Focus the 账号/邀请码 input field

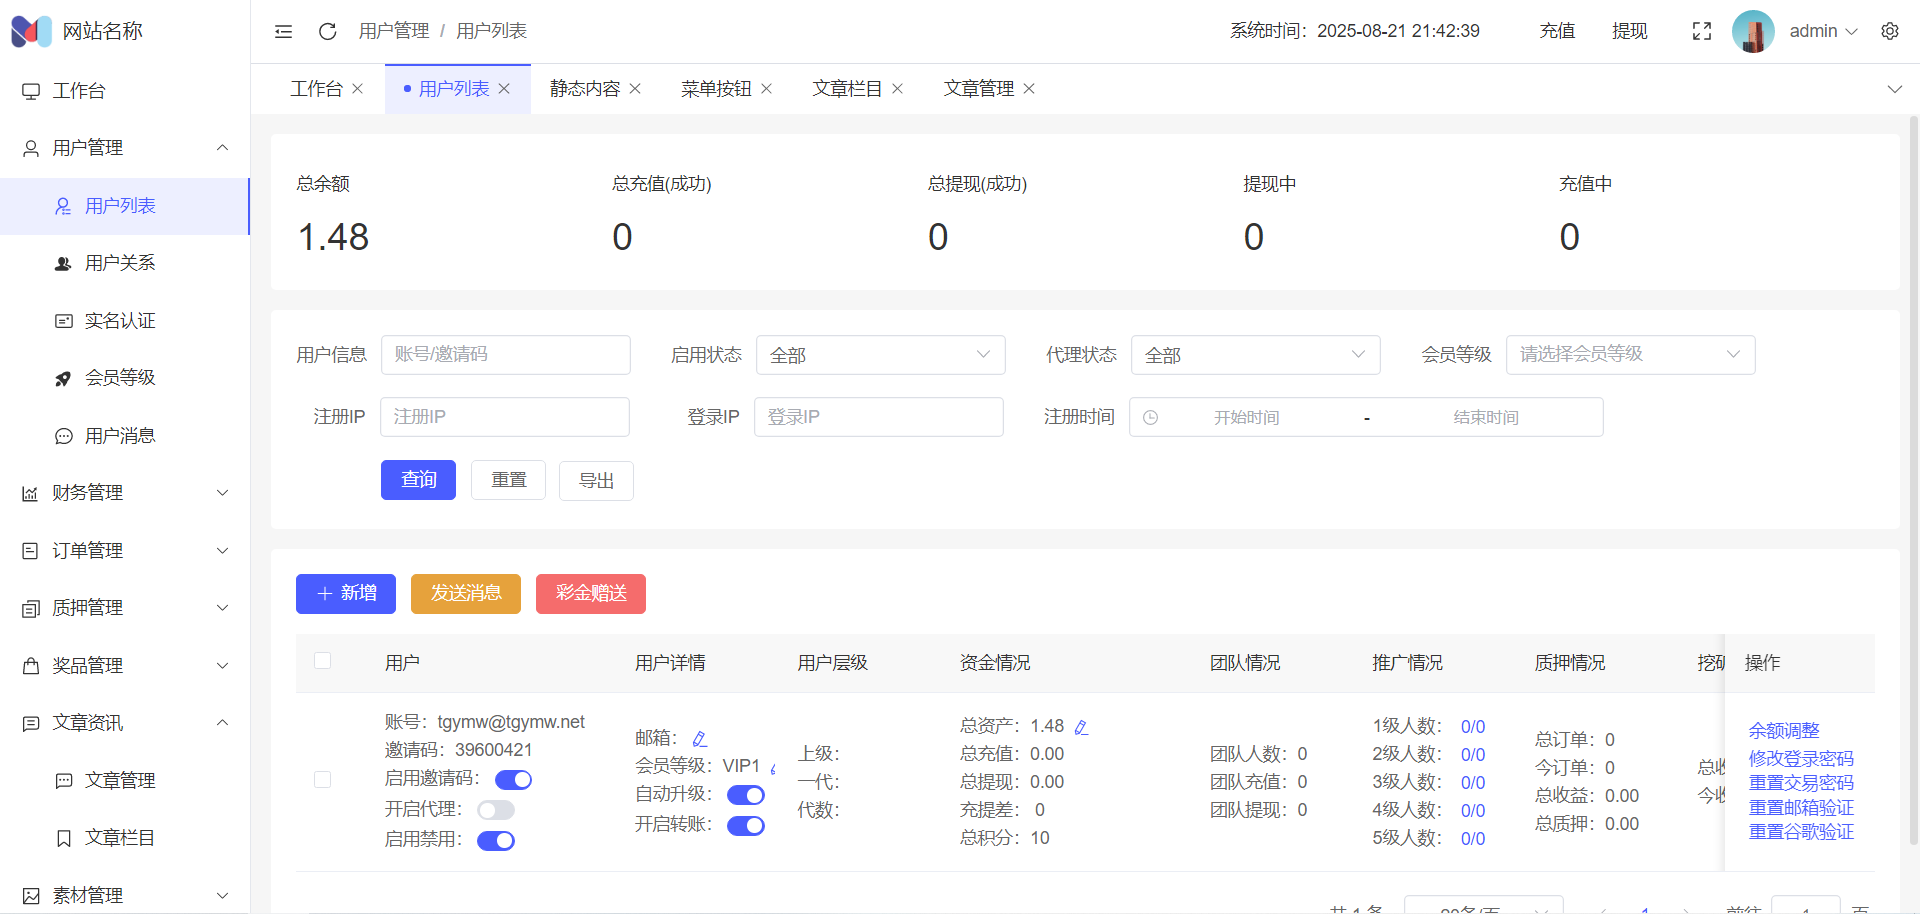[505, 355]
